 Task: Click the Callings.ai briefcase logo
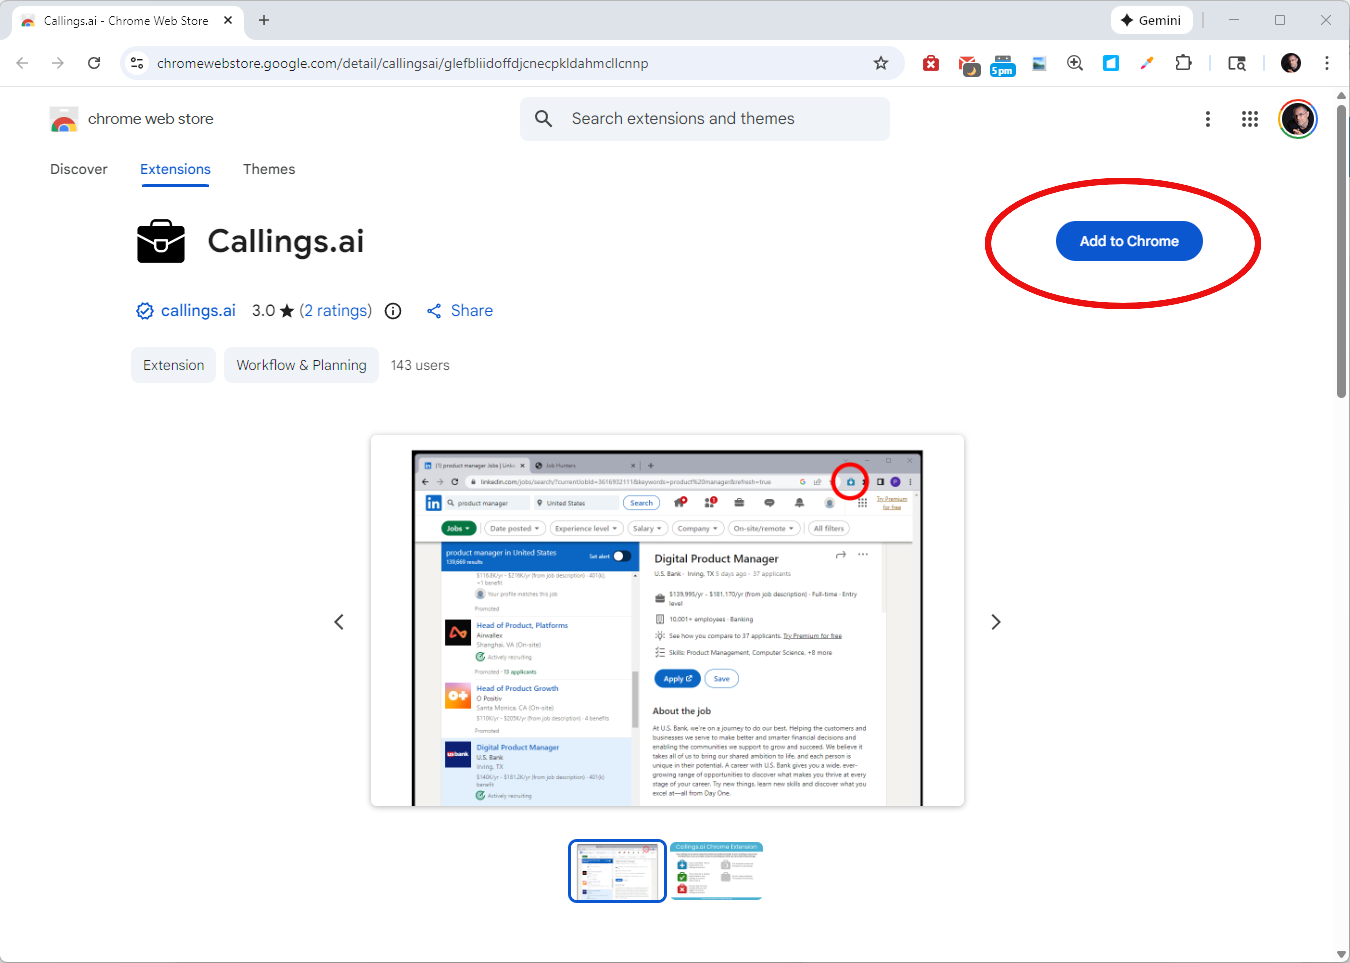click(x=161, y=241)
